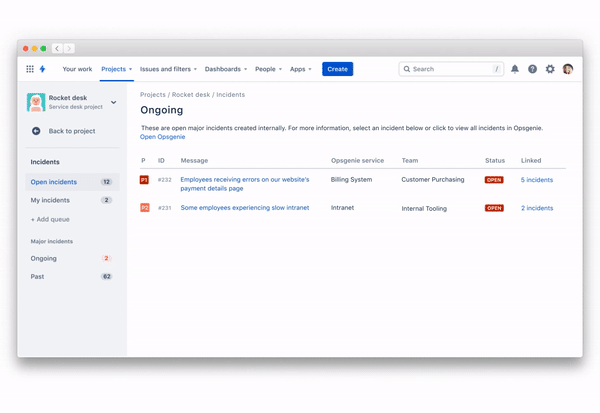Open the Projects dropdown menu

[x=116, y=69]
